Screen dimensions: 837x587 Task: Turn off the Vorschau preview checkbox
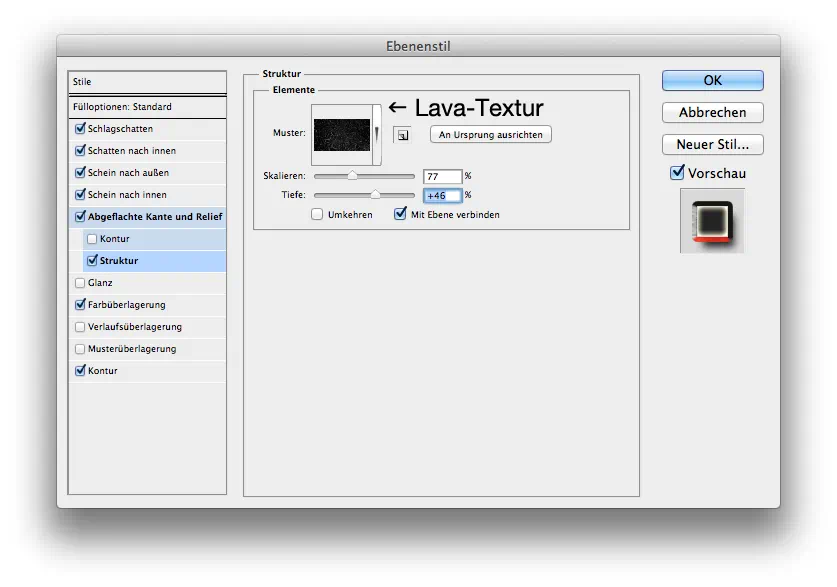pyautogui.click(x=677, y=172)
